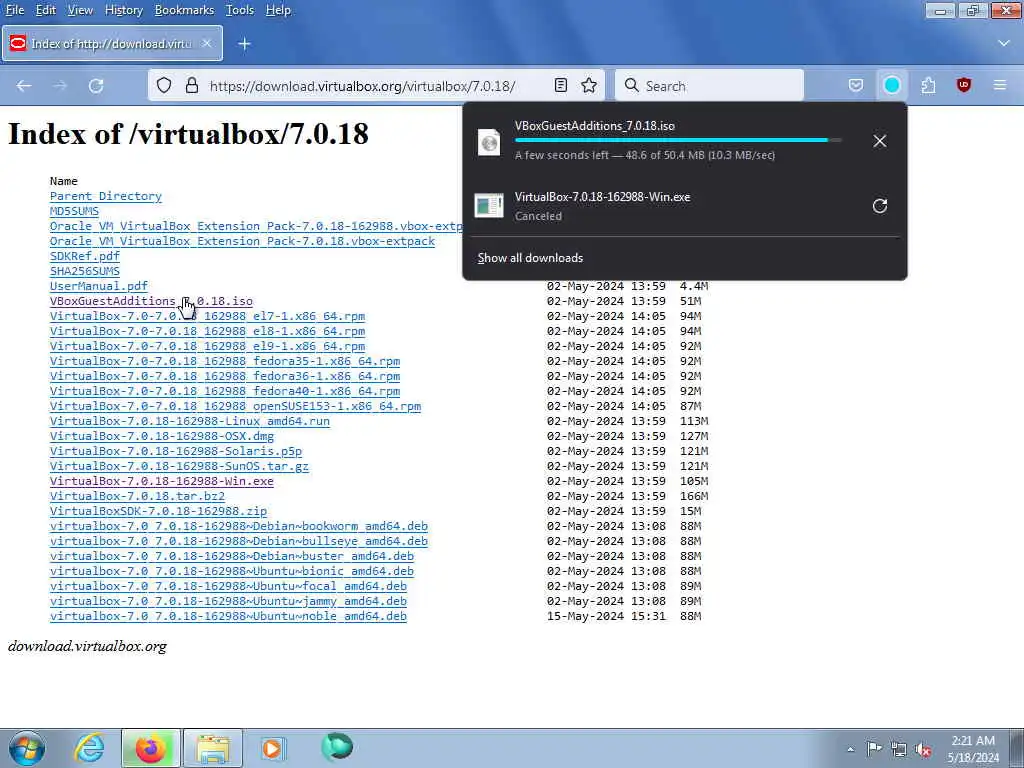Open the View menu
The width and height of the screenshot is (1024, 768).
pyautogui.click(x=80, y=10)
